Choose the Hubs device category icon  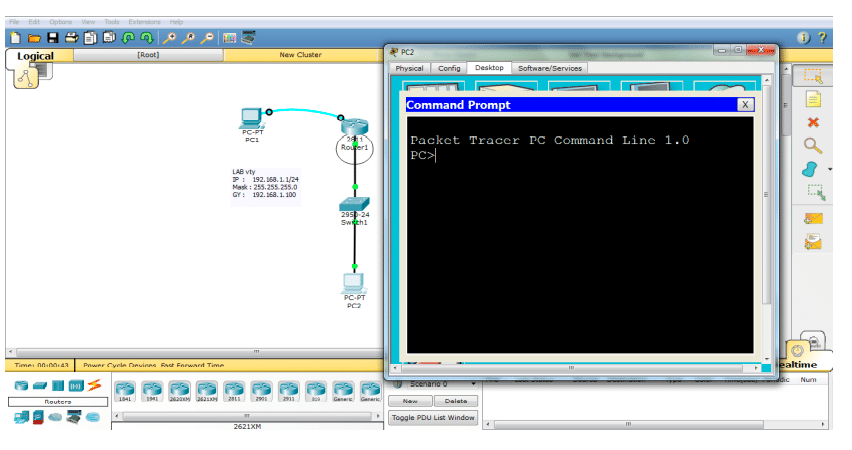pyautogui.click(x=58, y=385)
